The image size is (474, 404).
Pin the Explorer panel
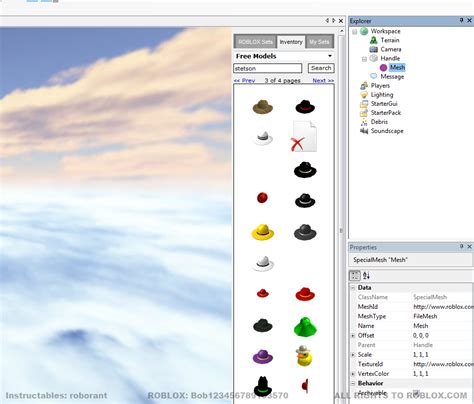[461, 20]
